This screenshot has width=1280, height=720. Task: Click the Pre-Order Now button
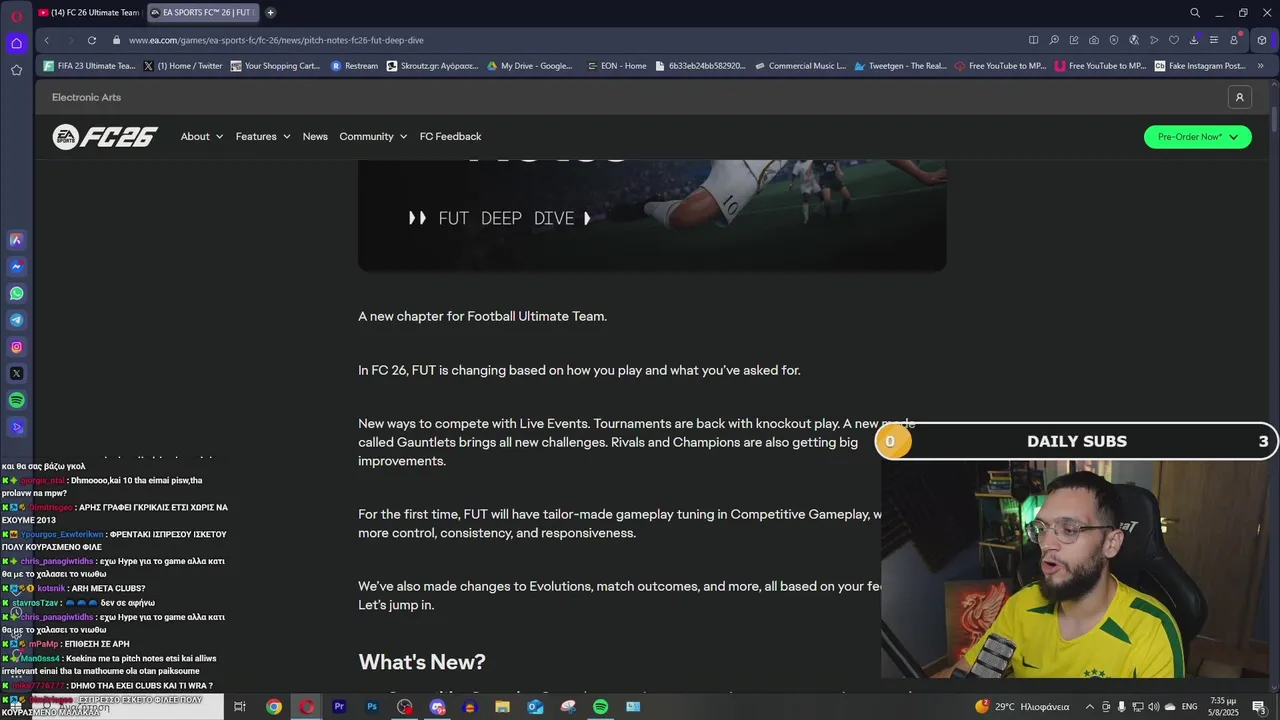[x=1197, y=137]
